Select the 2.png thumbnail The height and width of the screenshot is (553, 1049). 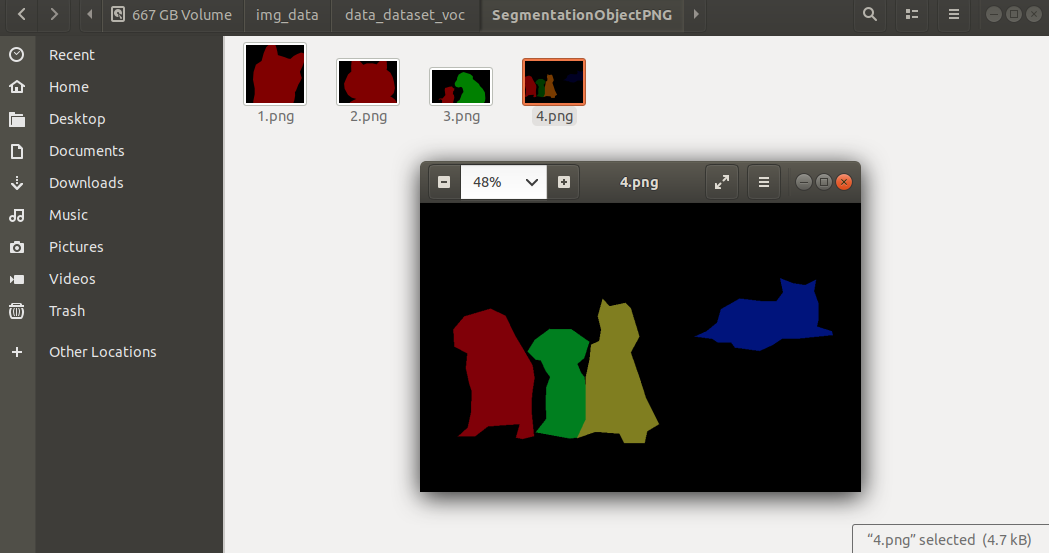click(x=368, y=82)
